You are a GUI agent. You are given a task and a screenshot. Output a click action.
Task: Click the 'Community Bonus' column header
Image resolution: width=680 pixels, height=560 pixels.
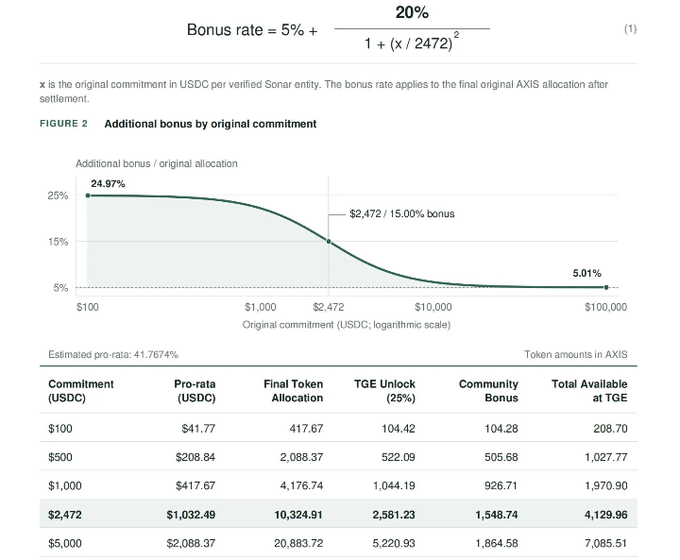pyautogui.click(x=489, y=391)
